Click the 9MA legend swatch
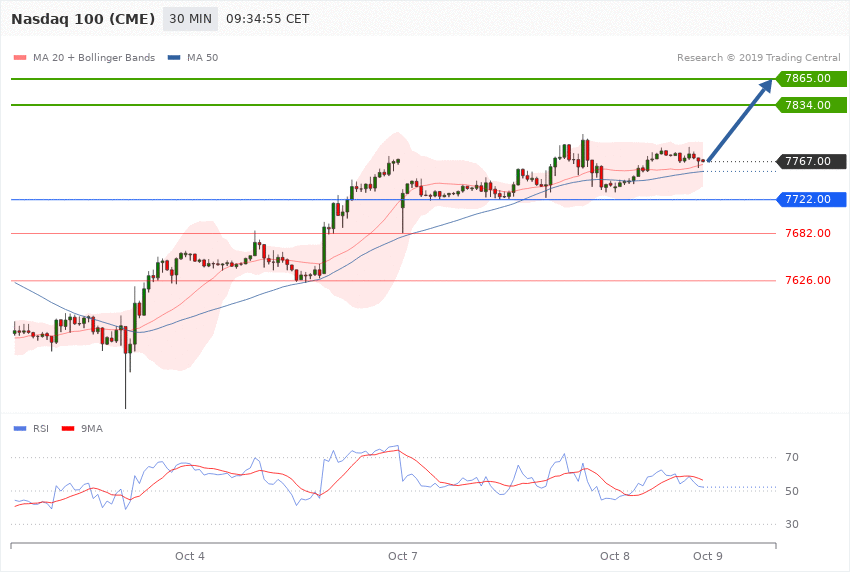Screen dimensions: 850x576 click(x=68, y=429)
